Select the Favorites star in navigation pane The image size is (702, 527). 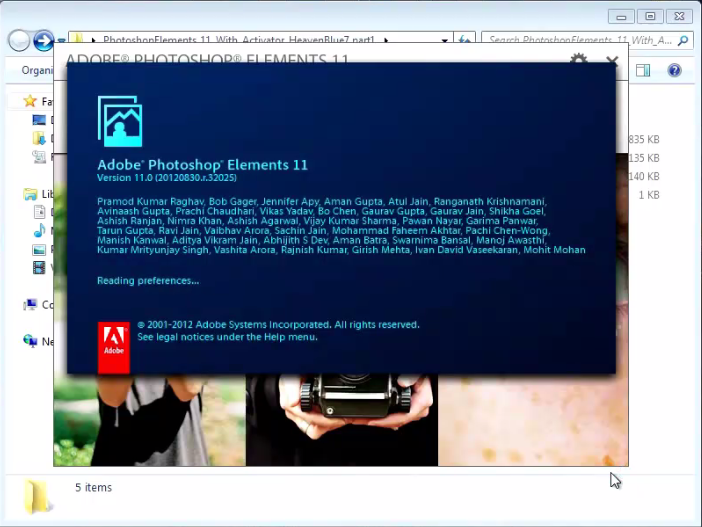(30, 101)
